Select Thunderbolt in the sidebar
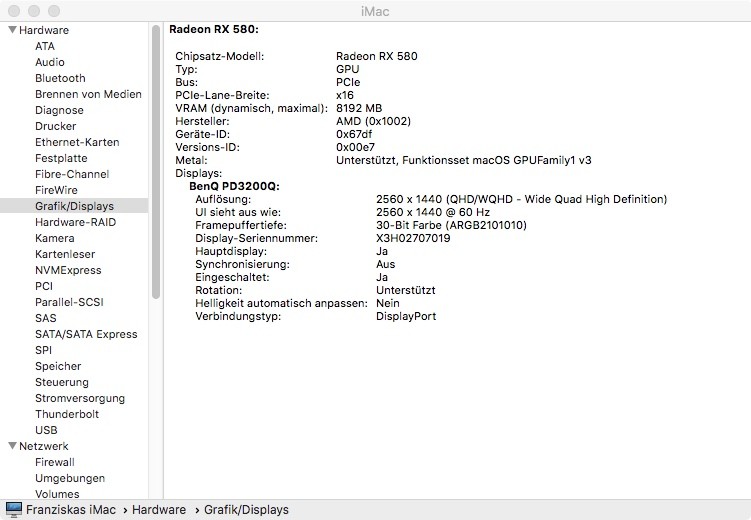Viewport: 751px width, 520px height. (x=67, y=414)
